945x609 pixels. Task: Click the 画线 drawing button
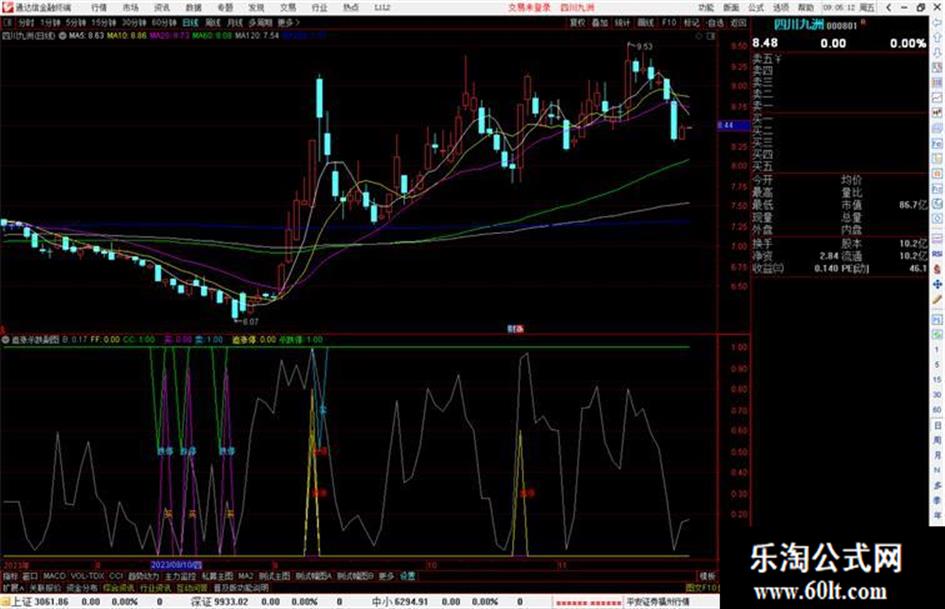[x=645, y=22]
